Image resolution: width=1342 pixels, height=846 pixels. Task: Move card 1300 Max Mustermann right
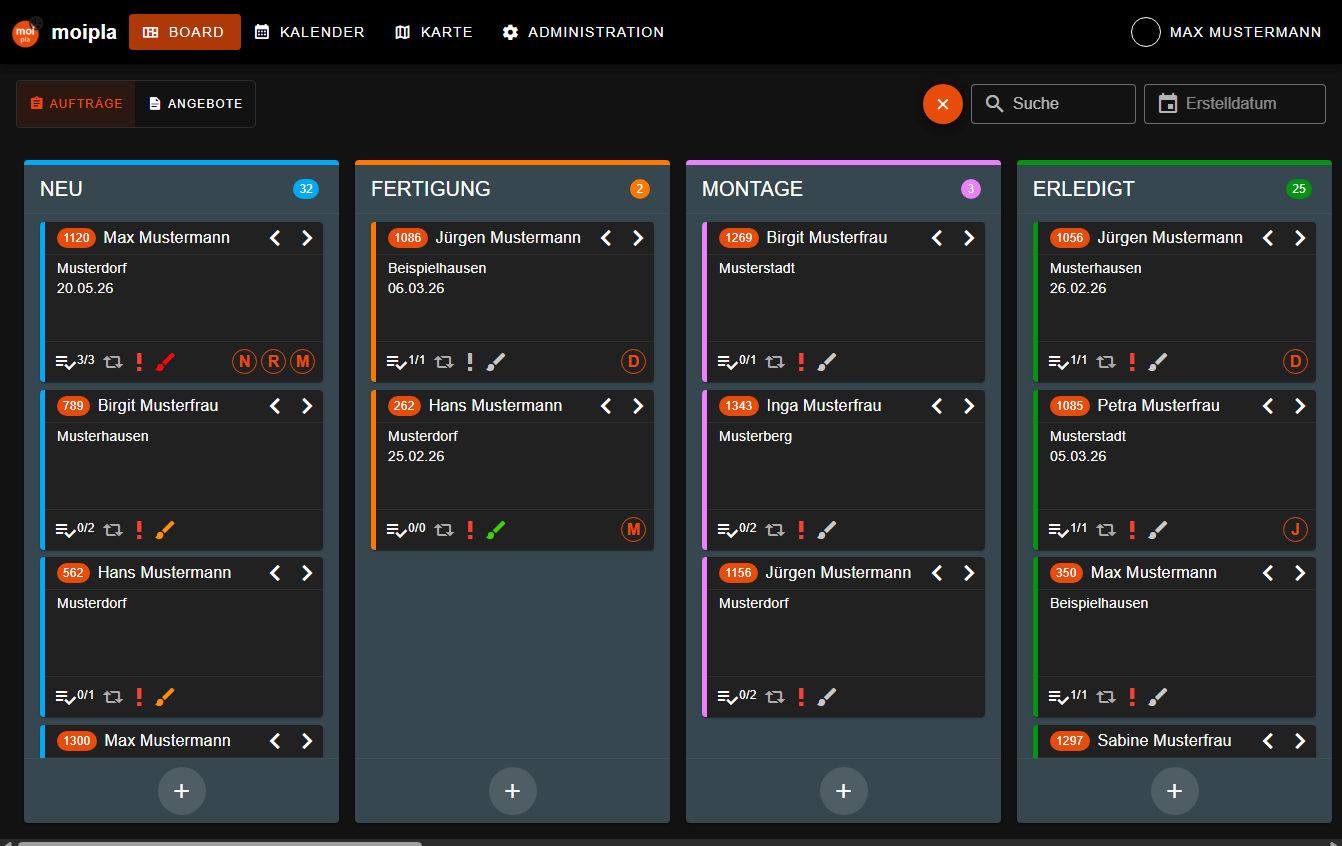coord(307,741)
